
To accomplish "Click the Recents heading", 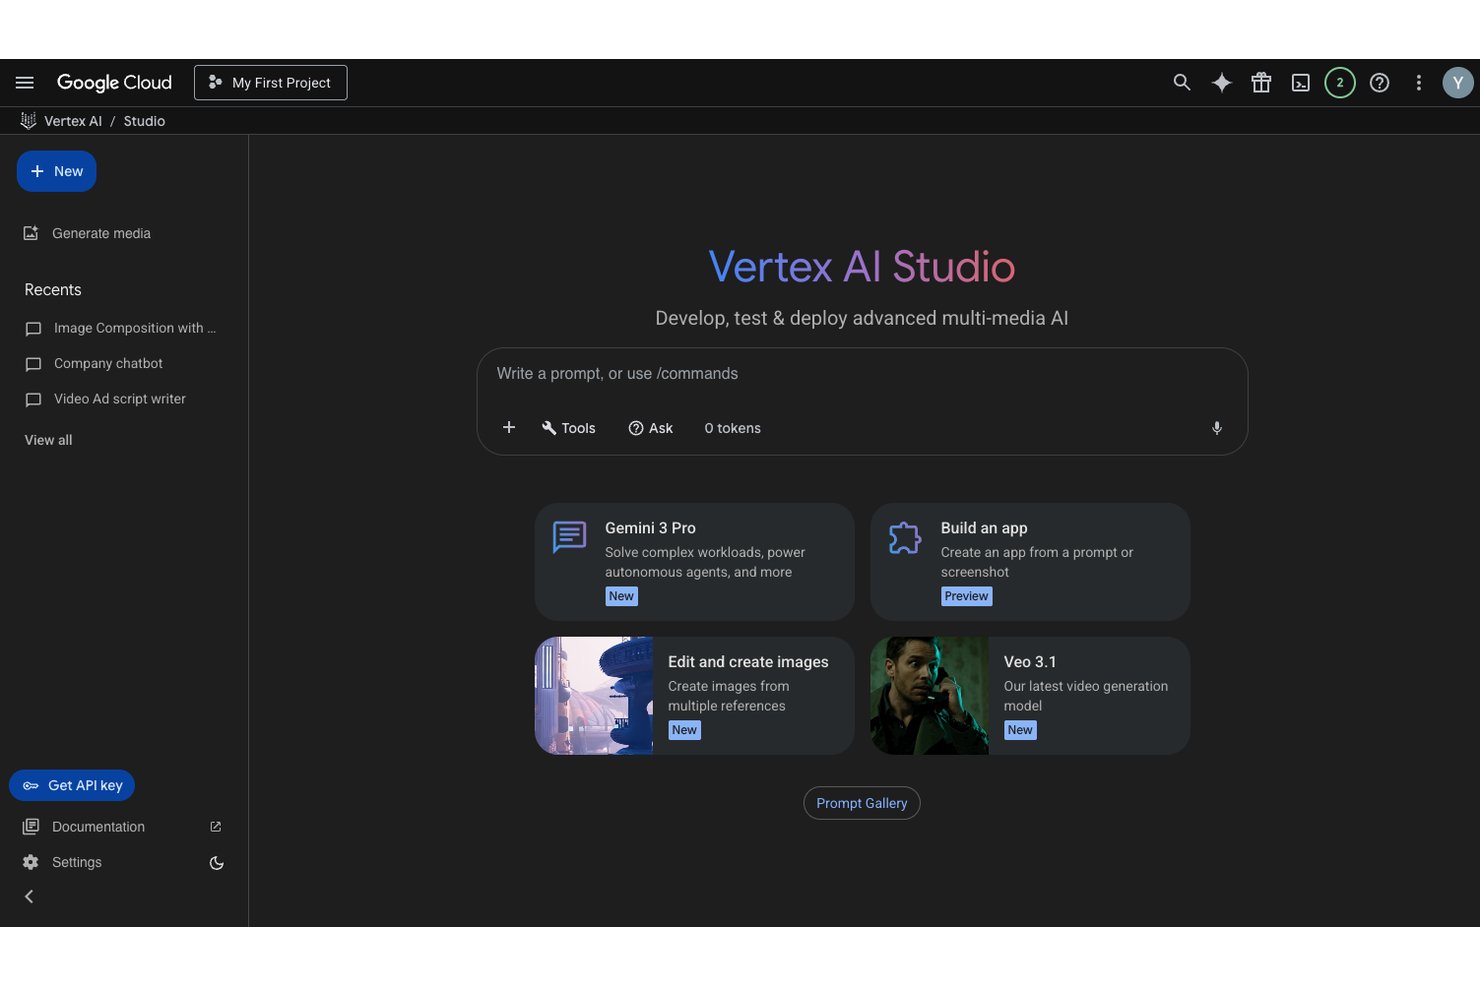I will (x=53, y=290).
